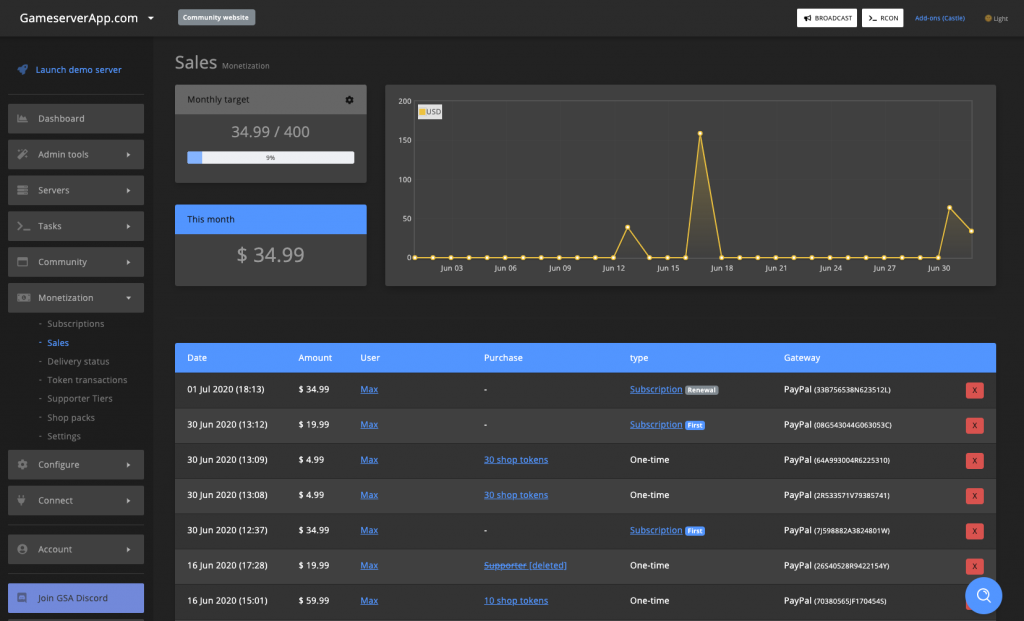The image size is (1024, 621).
Task: Open Delivery status submenu item
Action: tap(78, 361)
